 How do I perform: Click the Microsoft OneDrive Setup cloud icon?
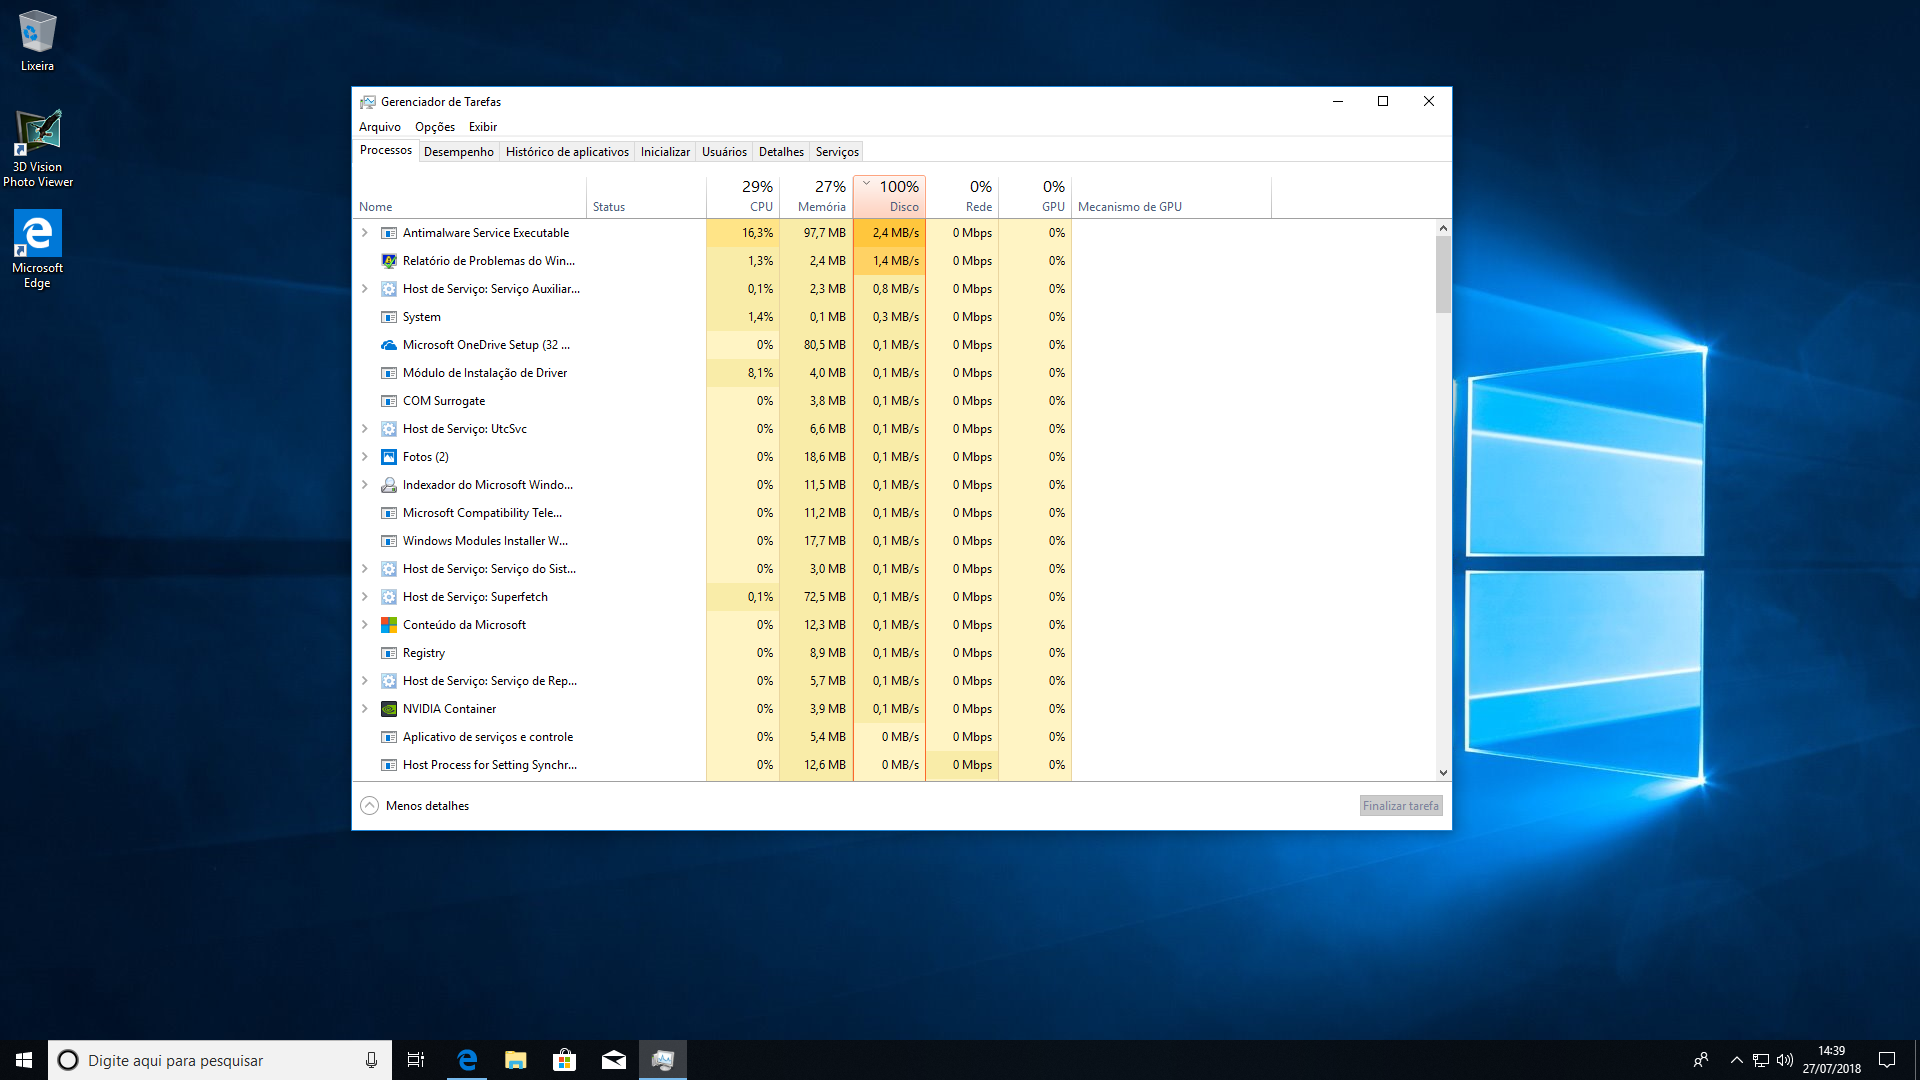pos(389,345)
